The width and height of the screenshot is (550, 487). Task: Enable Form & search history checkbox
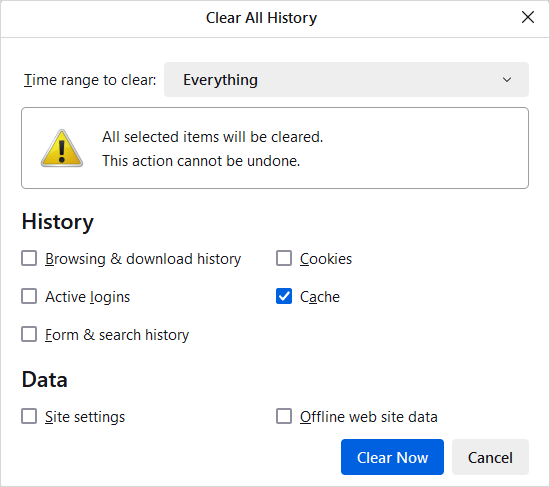click(x=29, y=334)
